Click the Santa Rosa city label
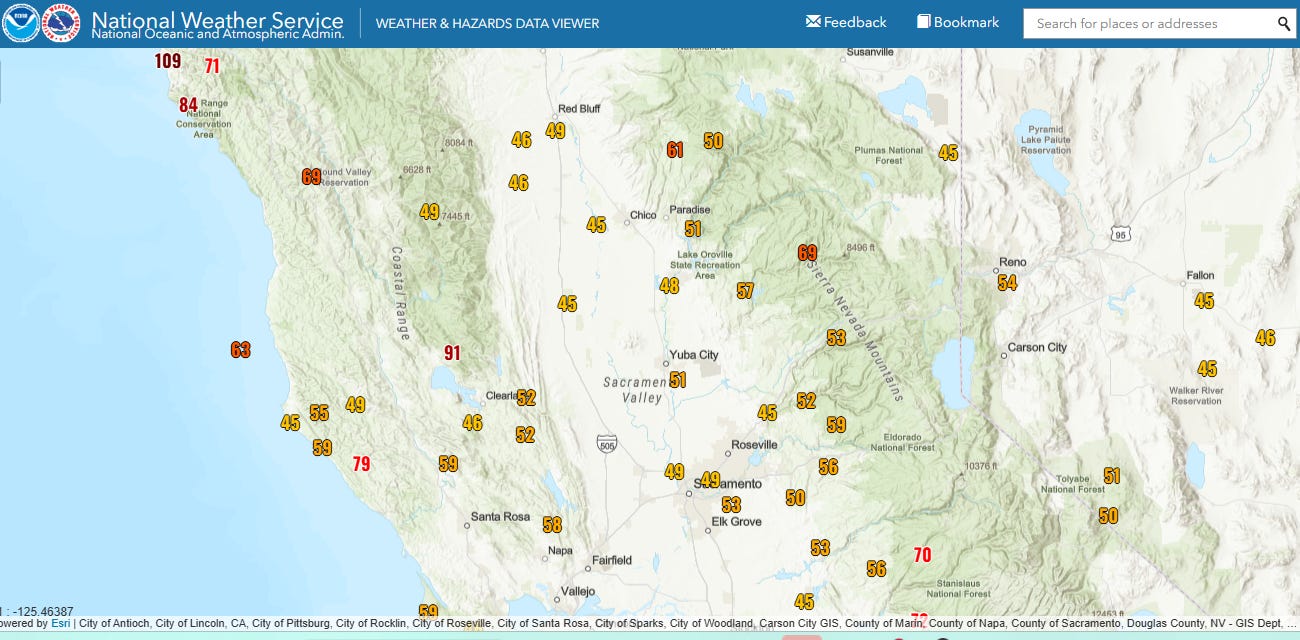1300x640 pixels. coord(500,517)
